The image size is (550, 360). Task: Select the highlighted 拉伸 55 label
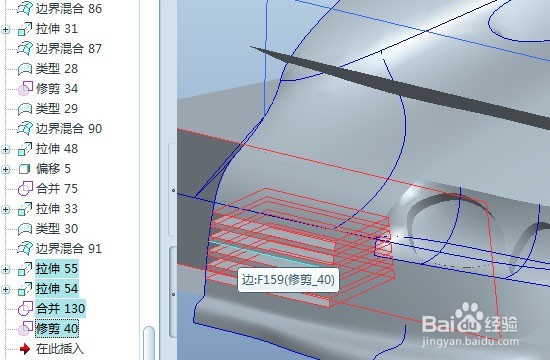57,269
